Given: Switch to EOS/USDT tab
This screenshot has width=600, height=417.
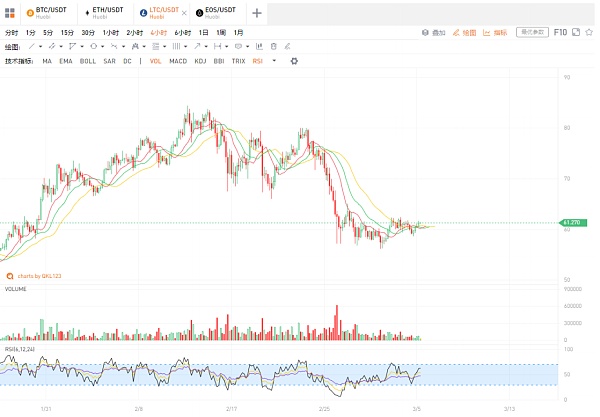Looking at the screenshot, I should [216, 13].
